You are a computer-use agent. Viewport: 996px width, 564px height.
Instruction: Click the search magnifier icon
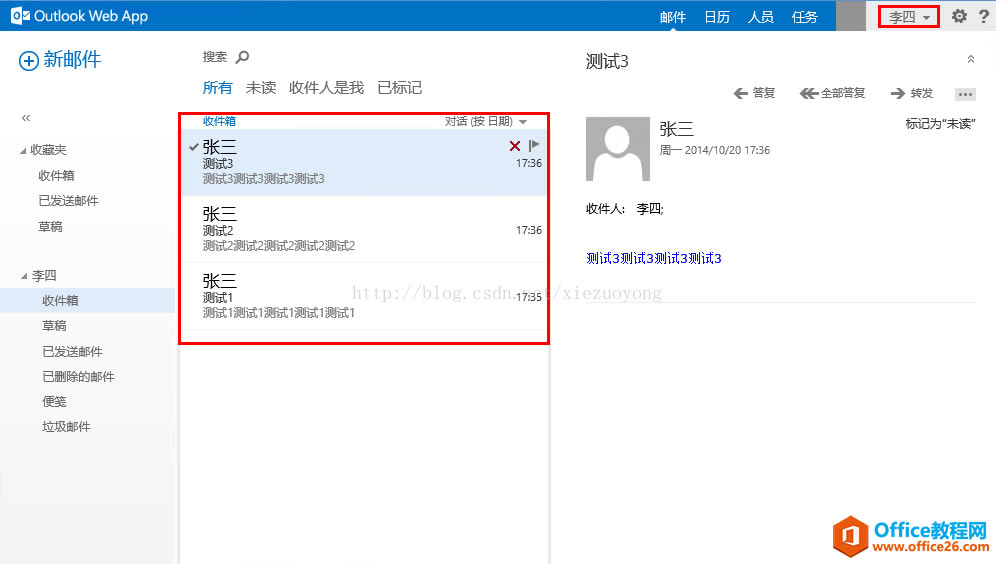[x=242, y=57]
